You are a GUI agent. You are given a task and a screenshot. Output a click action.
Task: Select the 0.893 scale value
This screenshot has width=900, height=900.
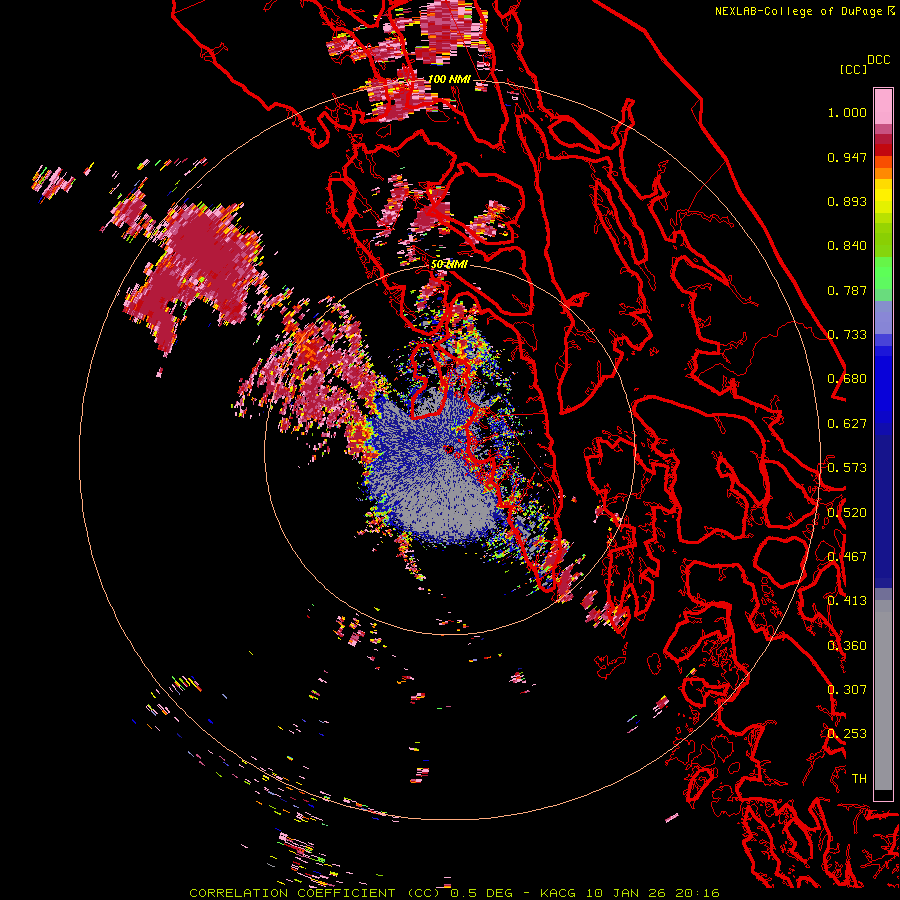point(847,201)
